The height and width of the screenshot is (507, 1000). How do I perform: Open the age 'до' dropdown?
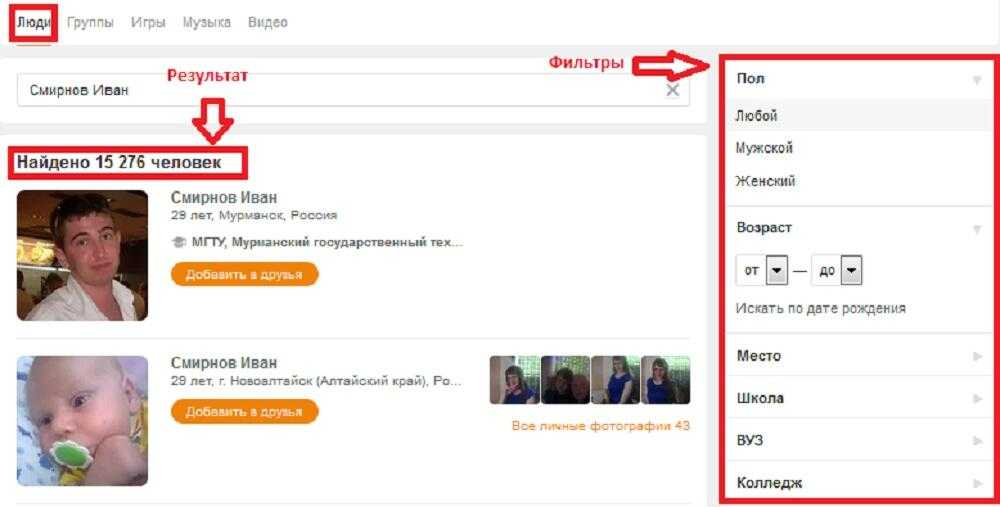(x=851, y=271)
